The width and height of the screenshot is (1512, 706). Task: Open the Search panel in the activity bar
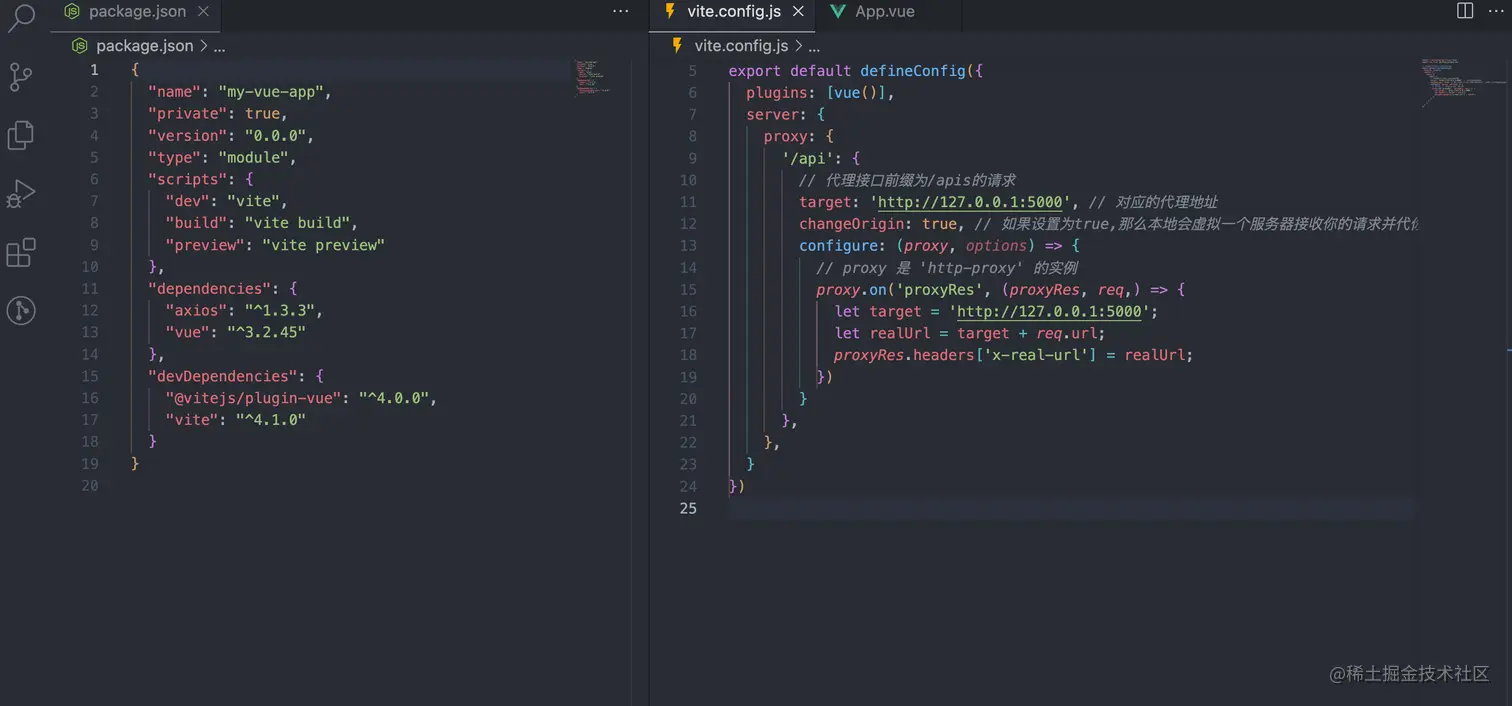tap(22, 19)
